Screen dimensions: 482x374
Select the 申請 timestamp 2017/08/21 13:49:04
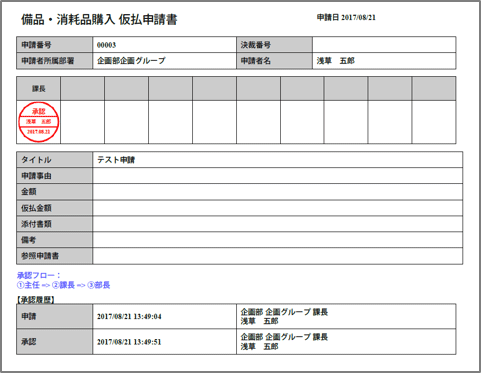pos(129,316)
